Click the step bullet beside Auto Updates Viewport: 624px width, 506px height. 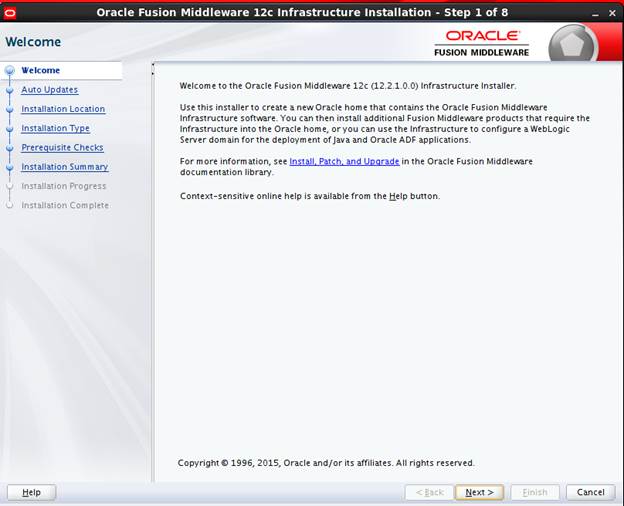pyautogui.click(x=10, y=90)
